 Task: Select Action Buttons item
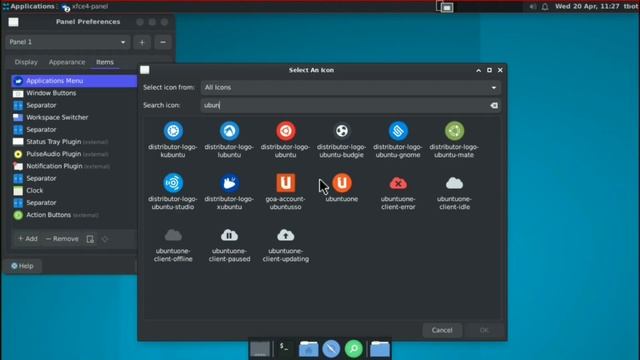[x=74, y=215]
